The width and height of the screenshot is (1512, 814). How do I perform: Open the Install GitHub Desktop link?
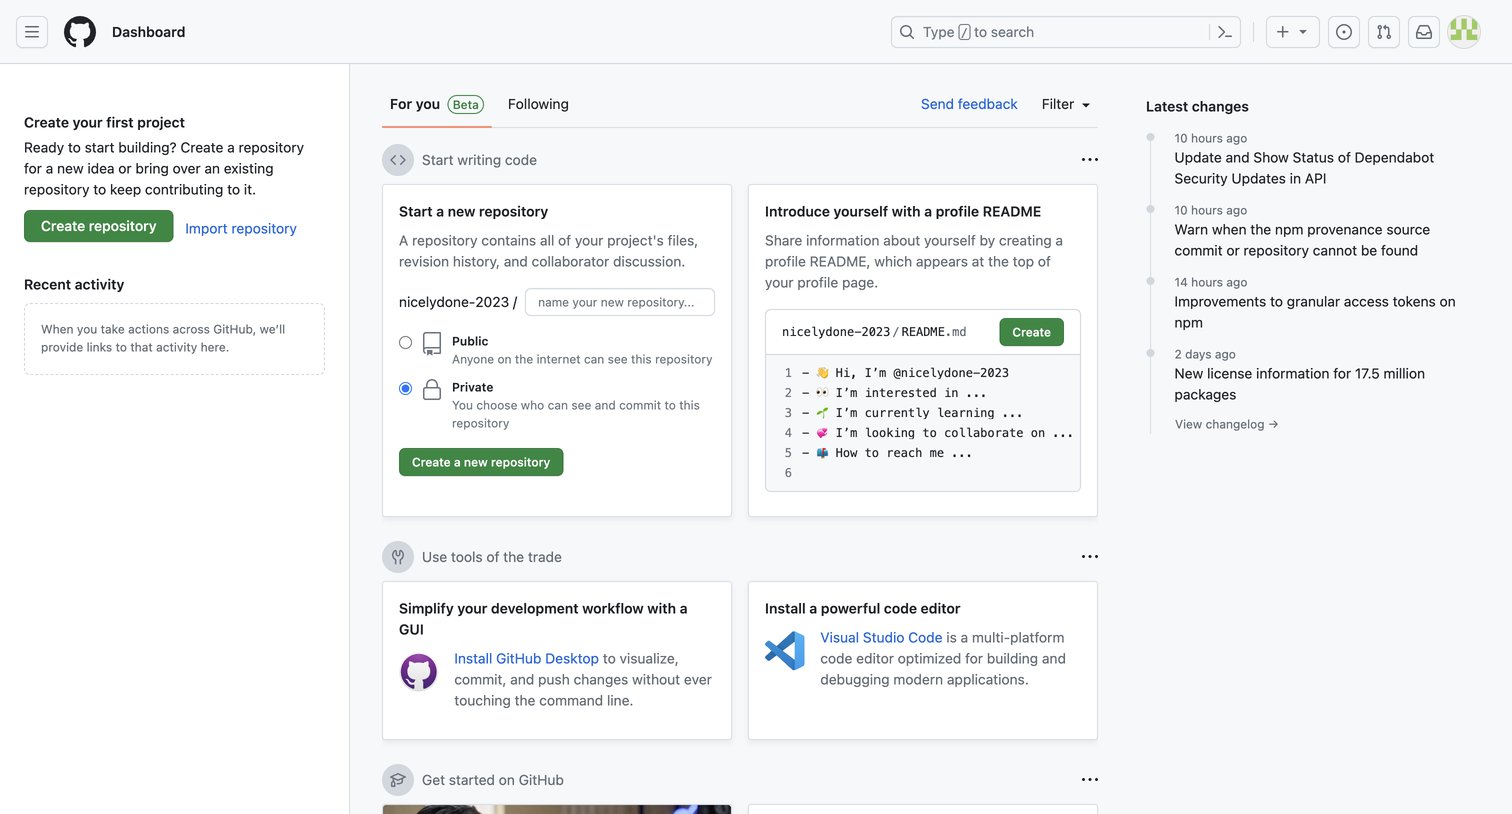pos(526,658)
